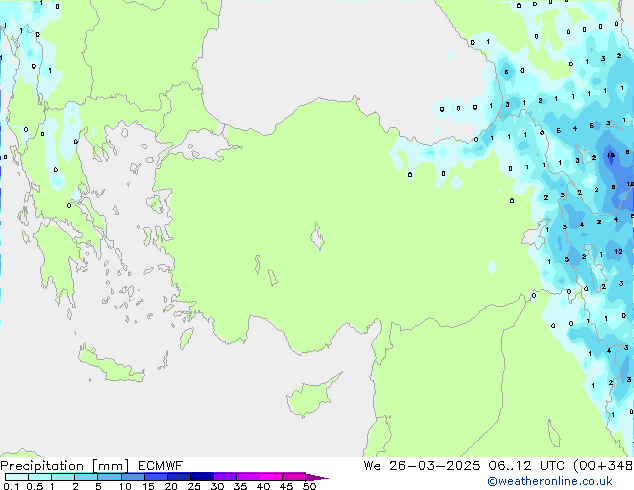Choose the 20–25 mm legend color swatch
Screen dimensions: 634x490
[179, 477]
